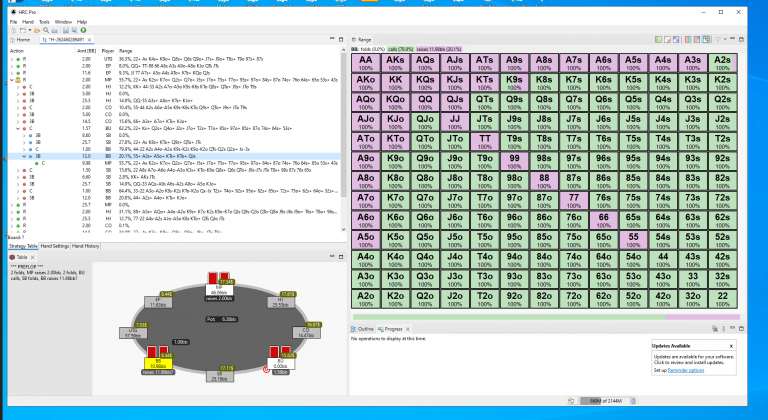Maximize the Range panel

point(741,39)
